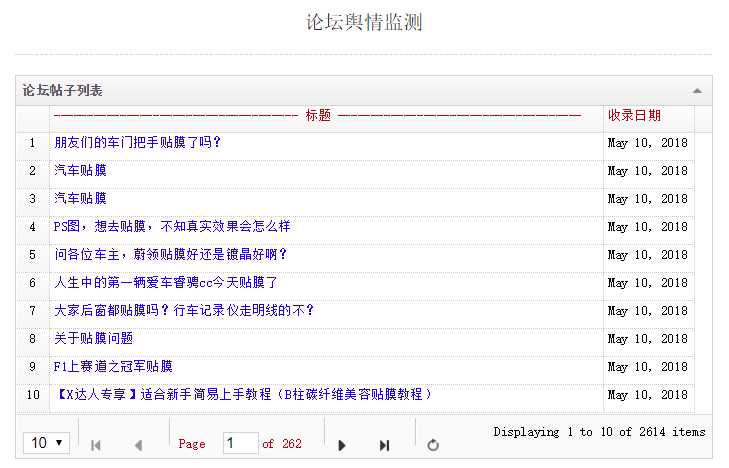This screenshot has height=468, width=729.
Task: Open post 人生中的第一辆爱车睿骋cc今天贴膜了
Action: pos(166,283)
